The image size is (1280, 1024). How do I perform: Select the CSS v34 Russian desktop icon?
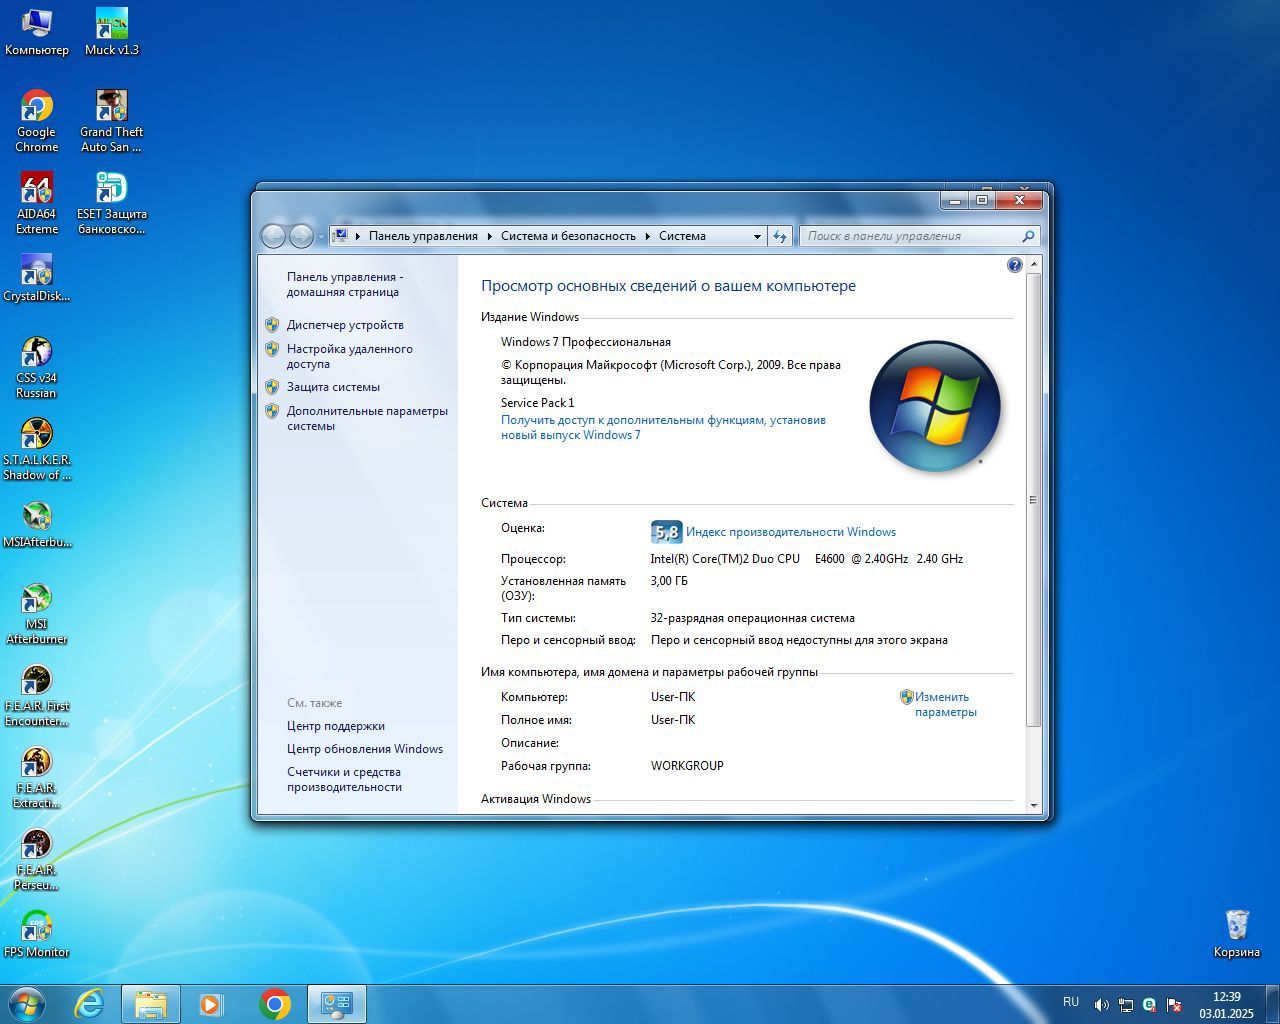click(x=37, y=367)
